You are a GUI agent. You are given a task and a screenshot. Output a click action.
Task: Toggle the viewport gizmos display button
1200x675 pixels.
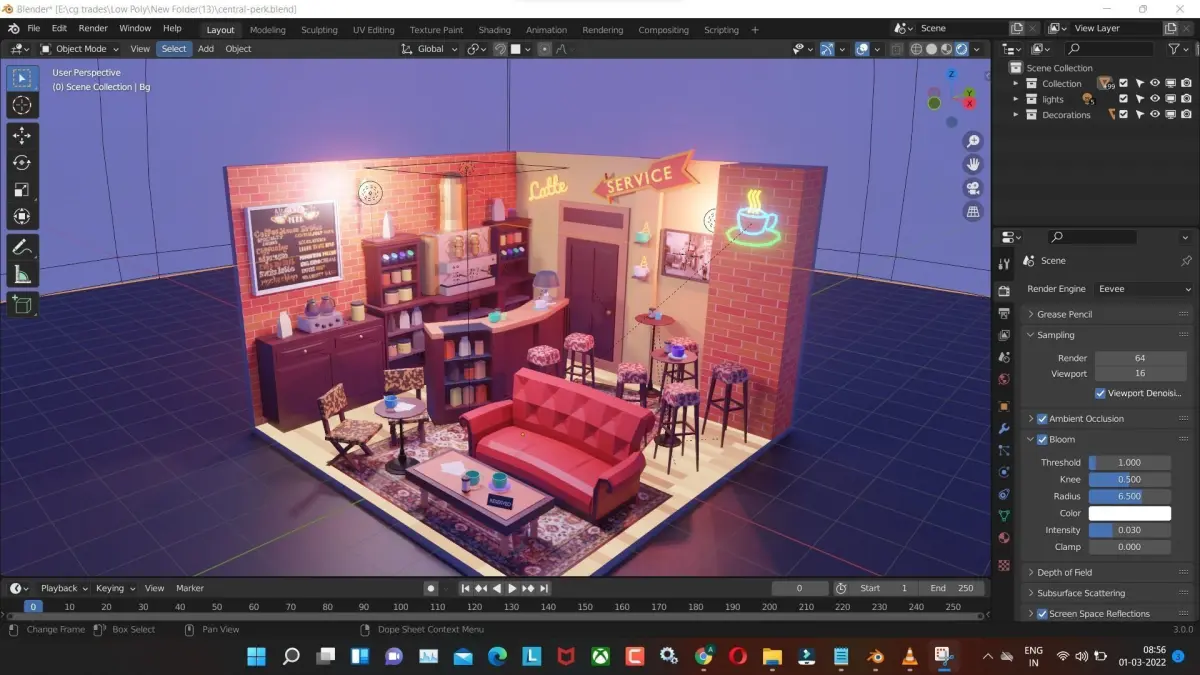tap(828, 48)
